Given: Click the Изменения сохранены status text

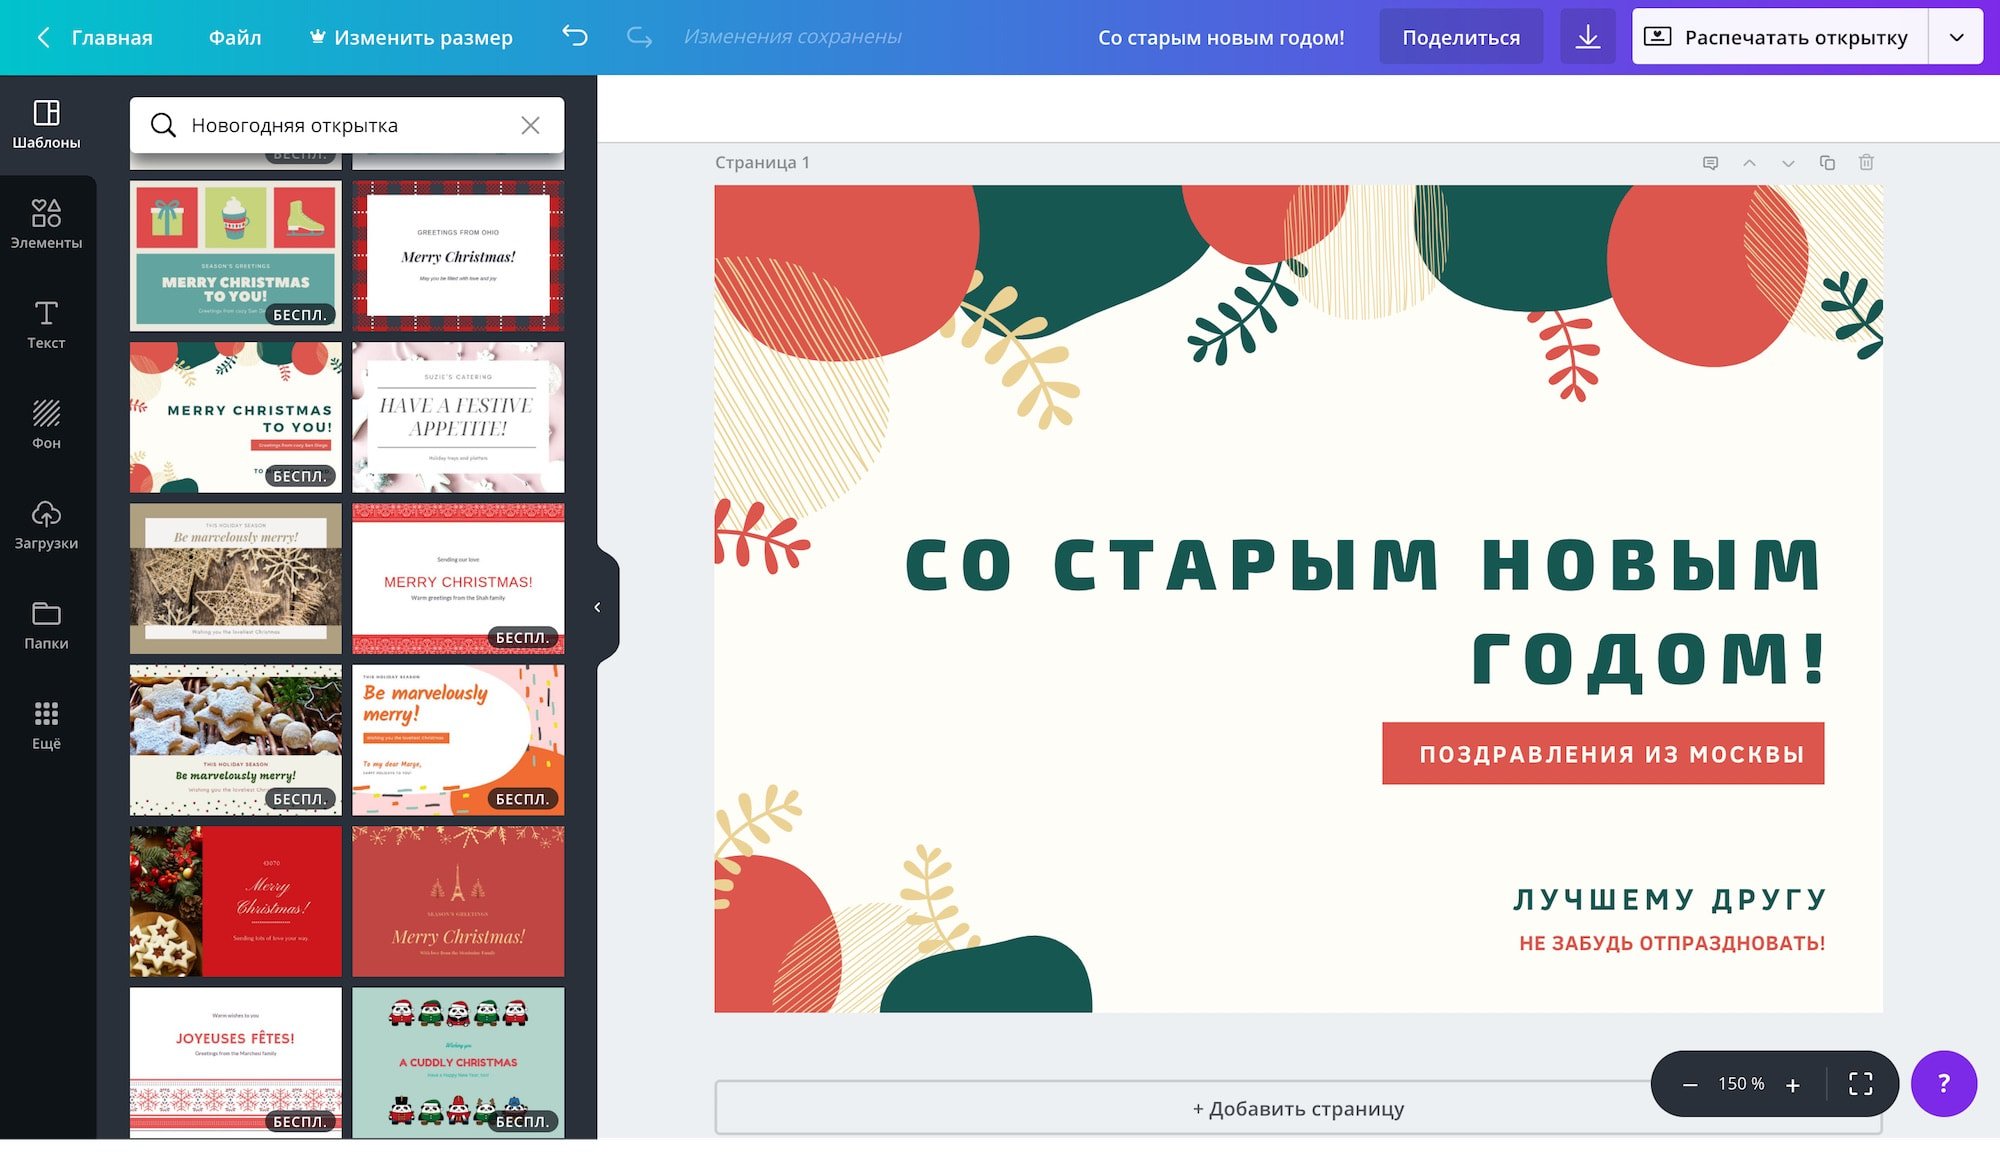Looking at the screenshot, I should pyautogui.click(x=792, y=37).
